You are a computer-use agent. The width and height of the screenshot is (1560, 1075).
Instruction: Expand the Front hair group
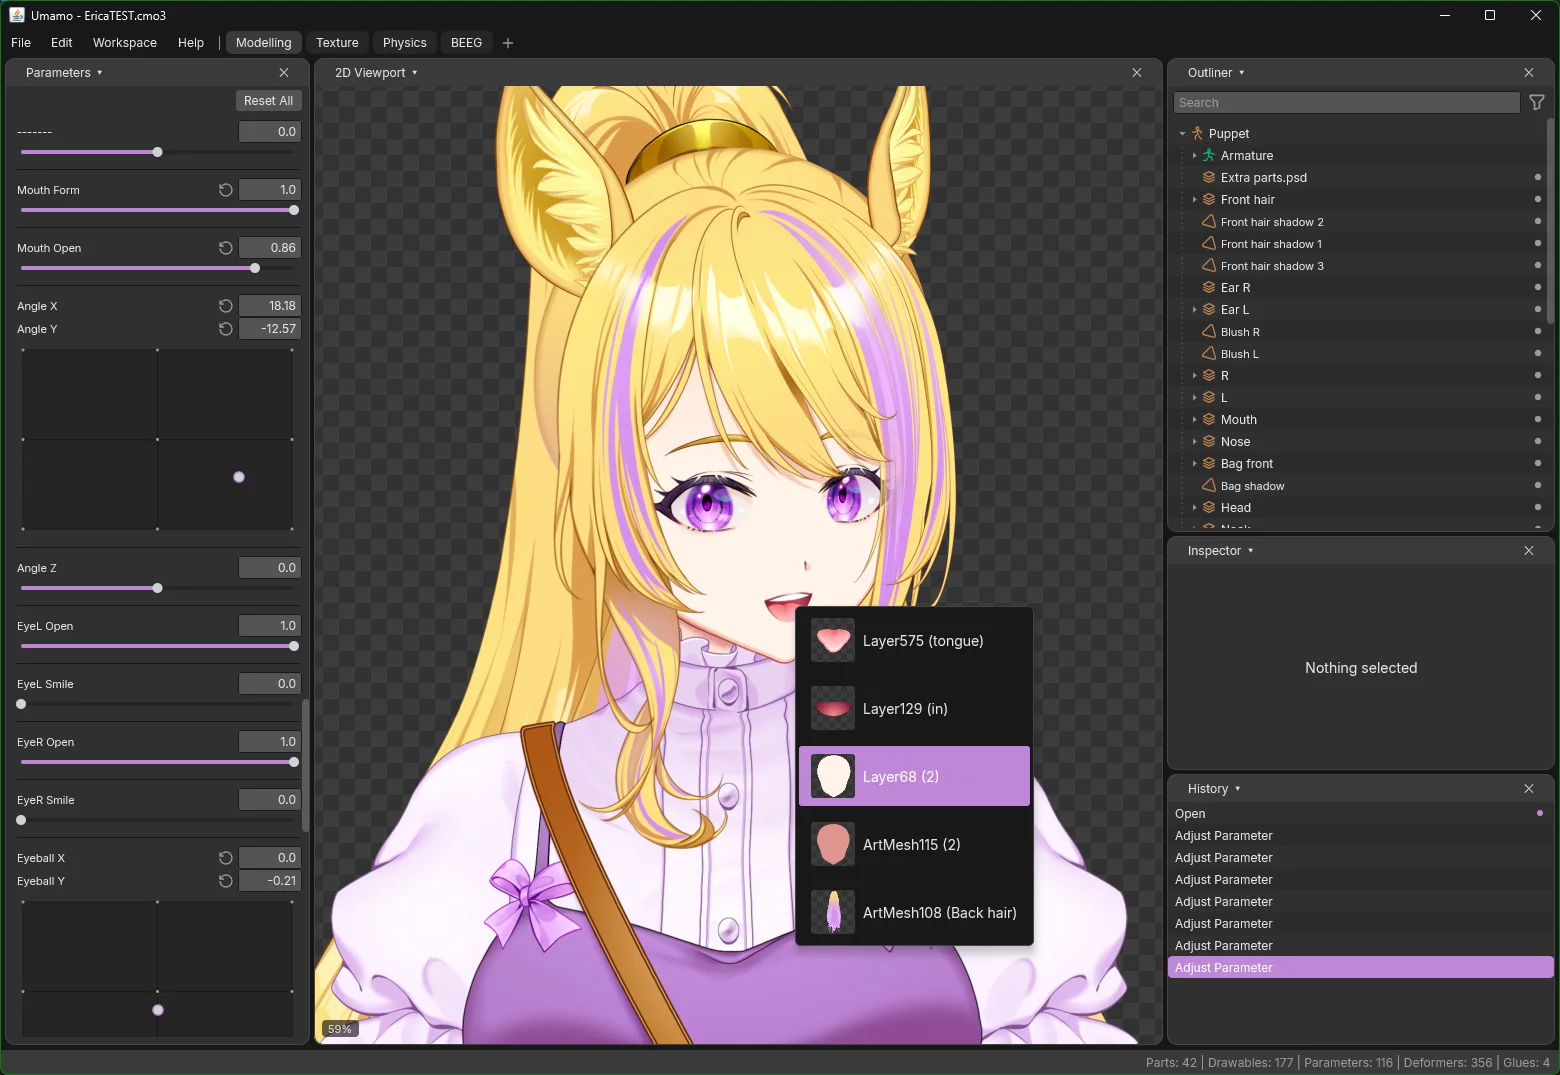[1194, 199]
